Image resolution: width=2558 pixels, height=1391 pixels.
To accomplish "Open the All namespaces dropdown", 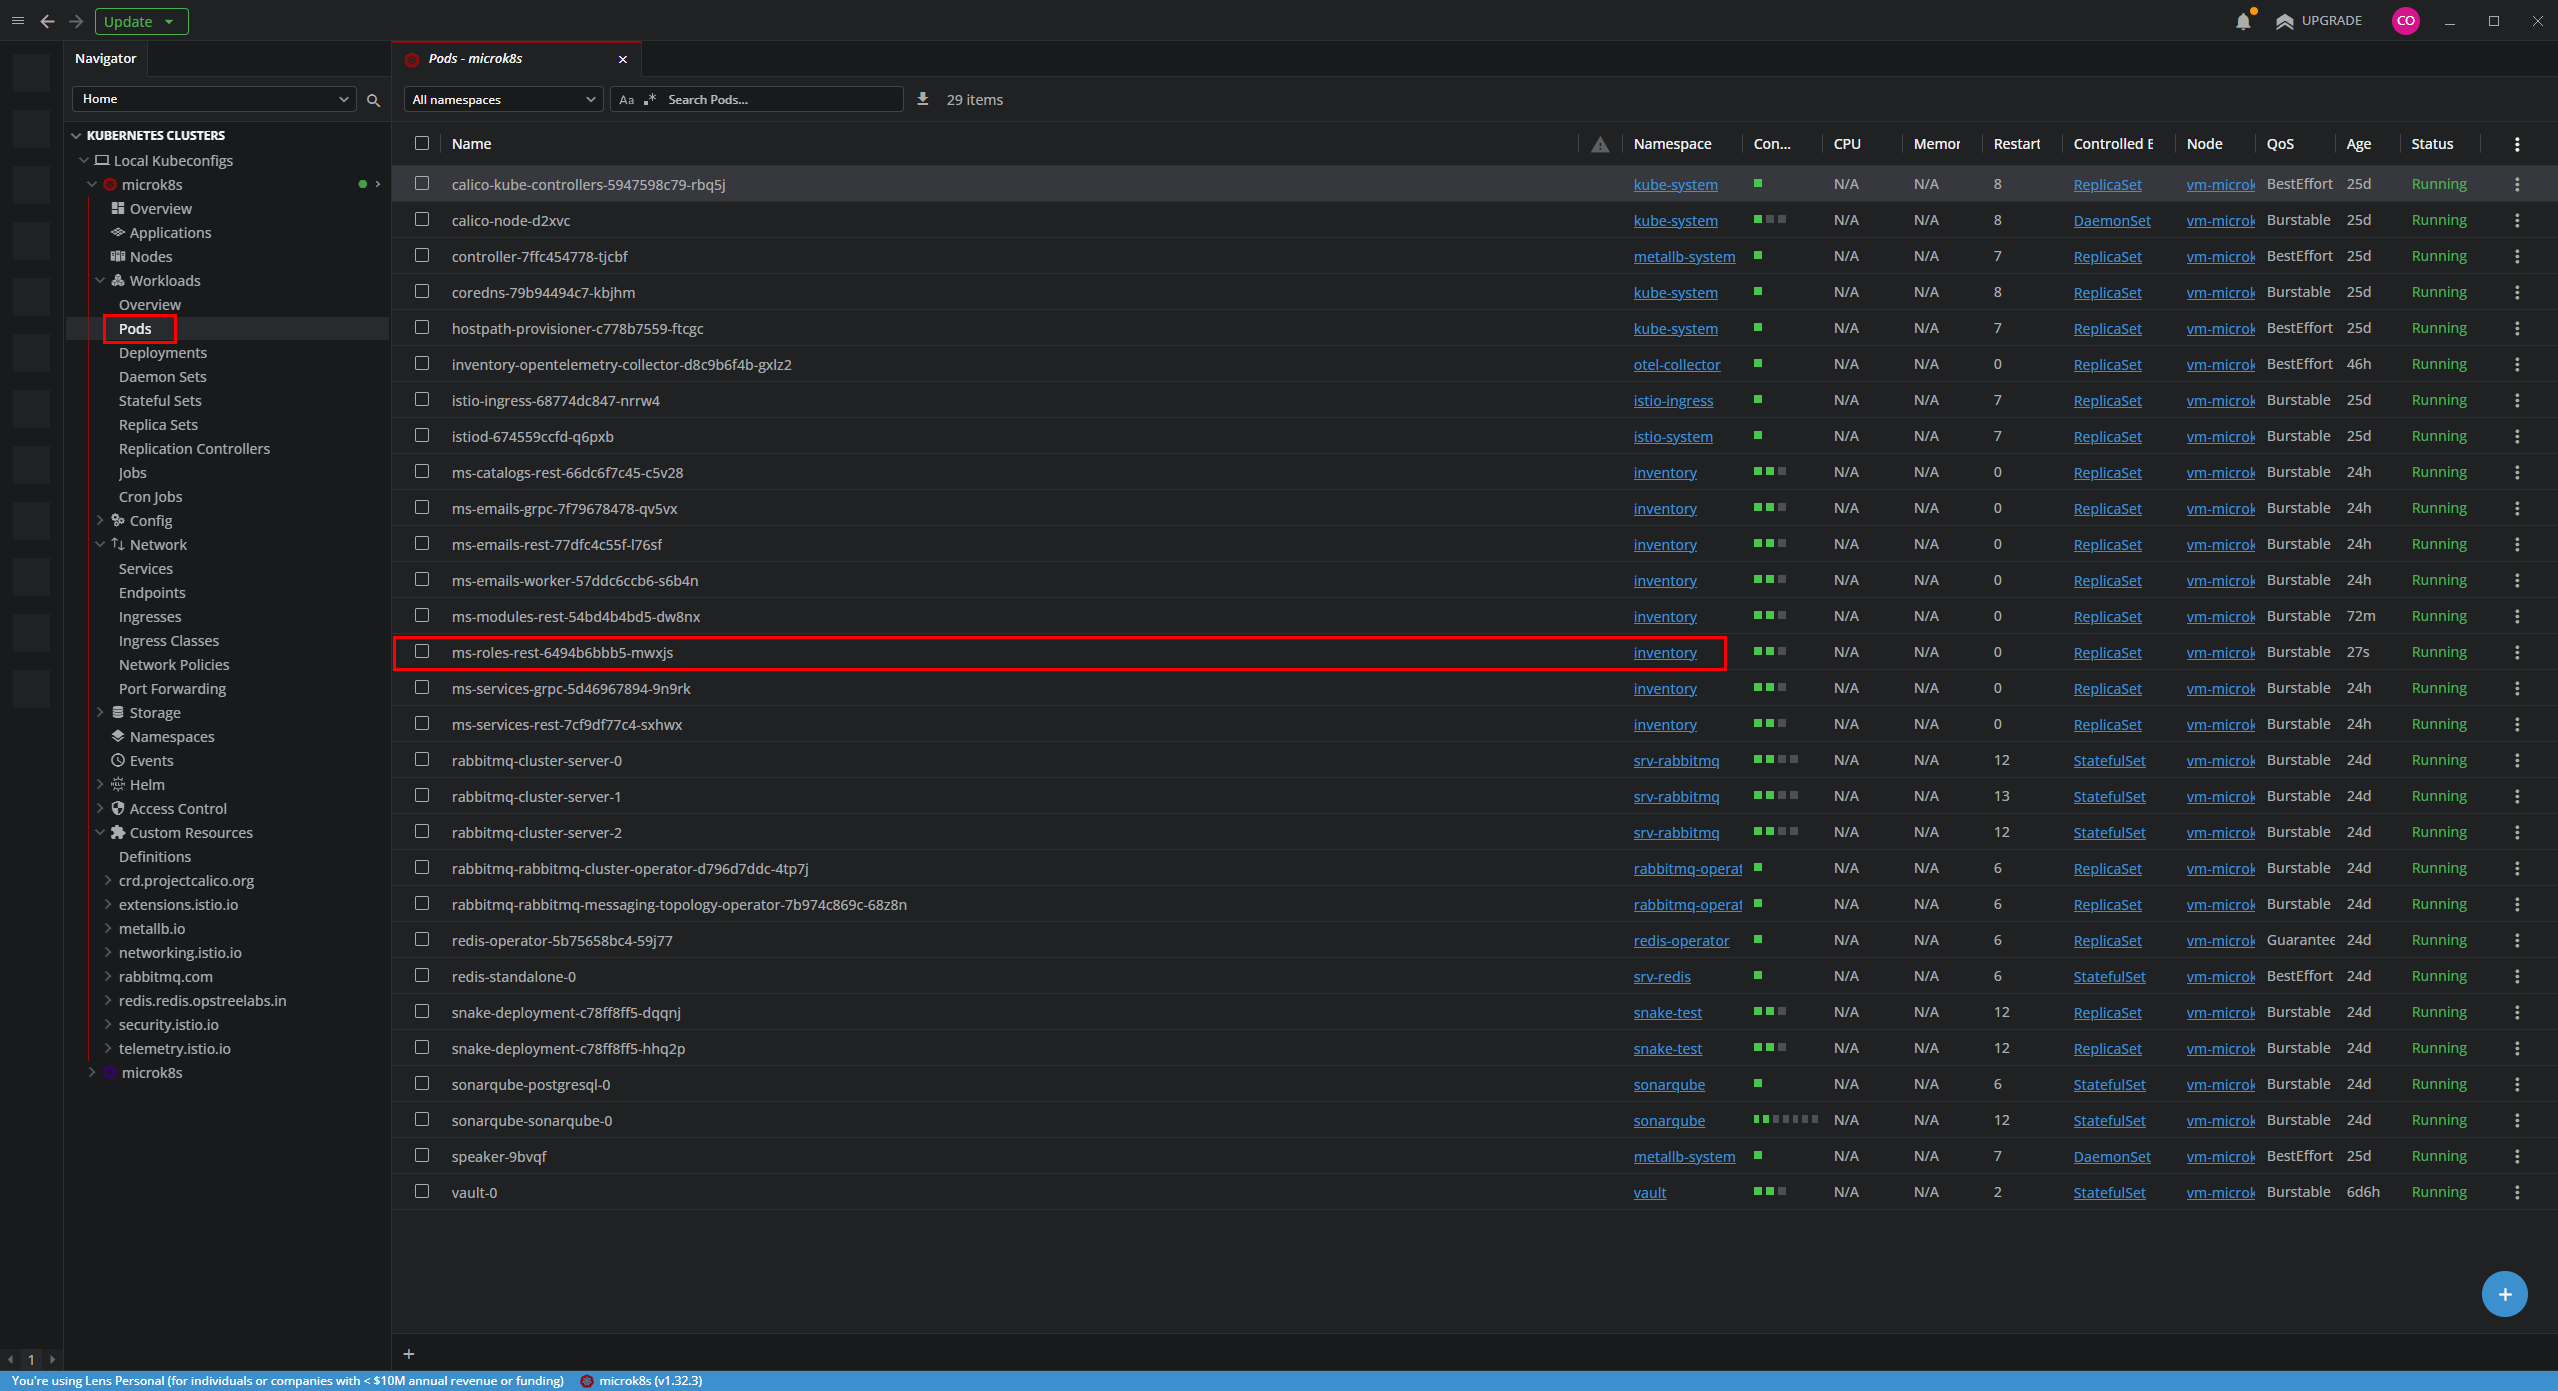I will tap(503, 99).
